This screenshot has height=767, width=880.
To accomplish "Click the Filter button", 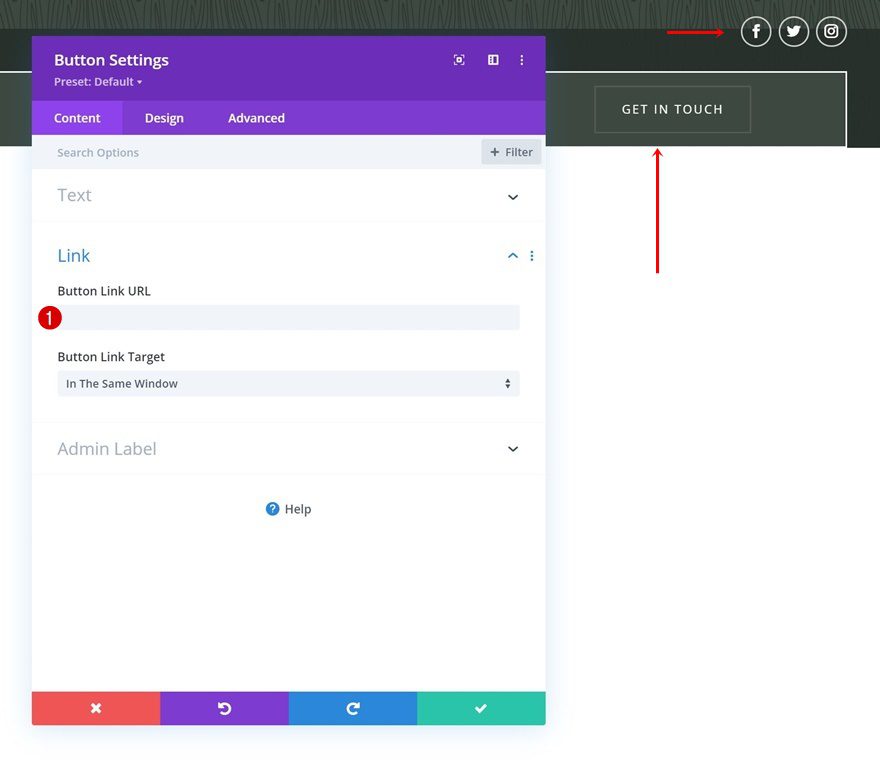I will tap(511, 152).
